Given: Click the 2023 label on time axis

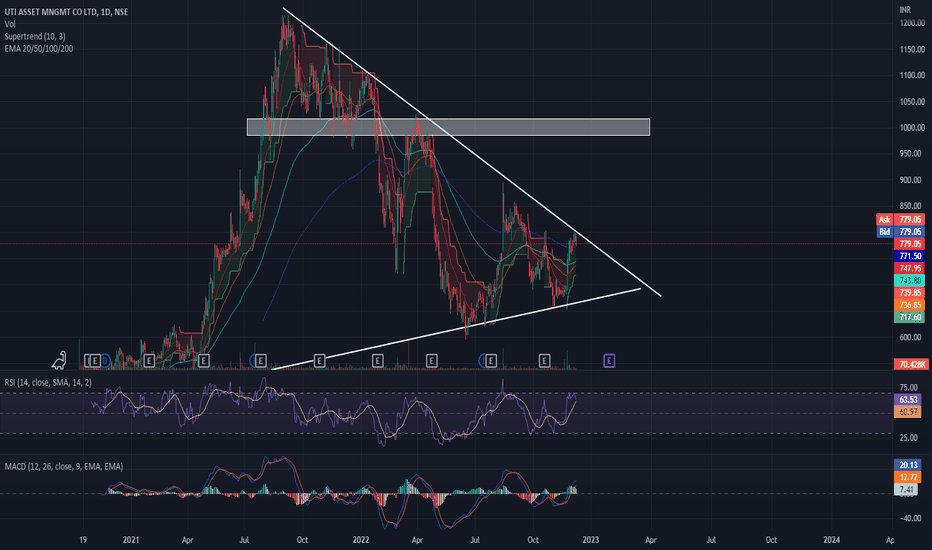Looking at the screenshot, I should [590, 540].
